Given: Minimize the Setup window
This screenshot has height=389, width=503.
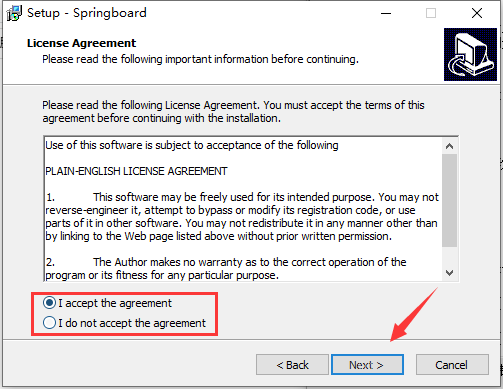Looking at the screenshot, I should point(386,13).
